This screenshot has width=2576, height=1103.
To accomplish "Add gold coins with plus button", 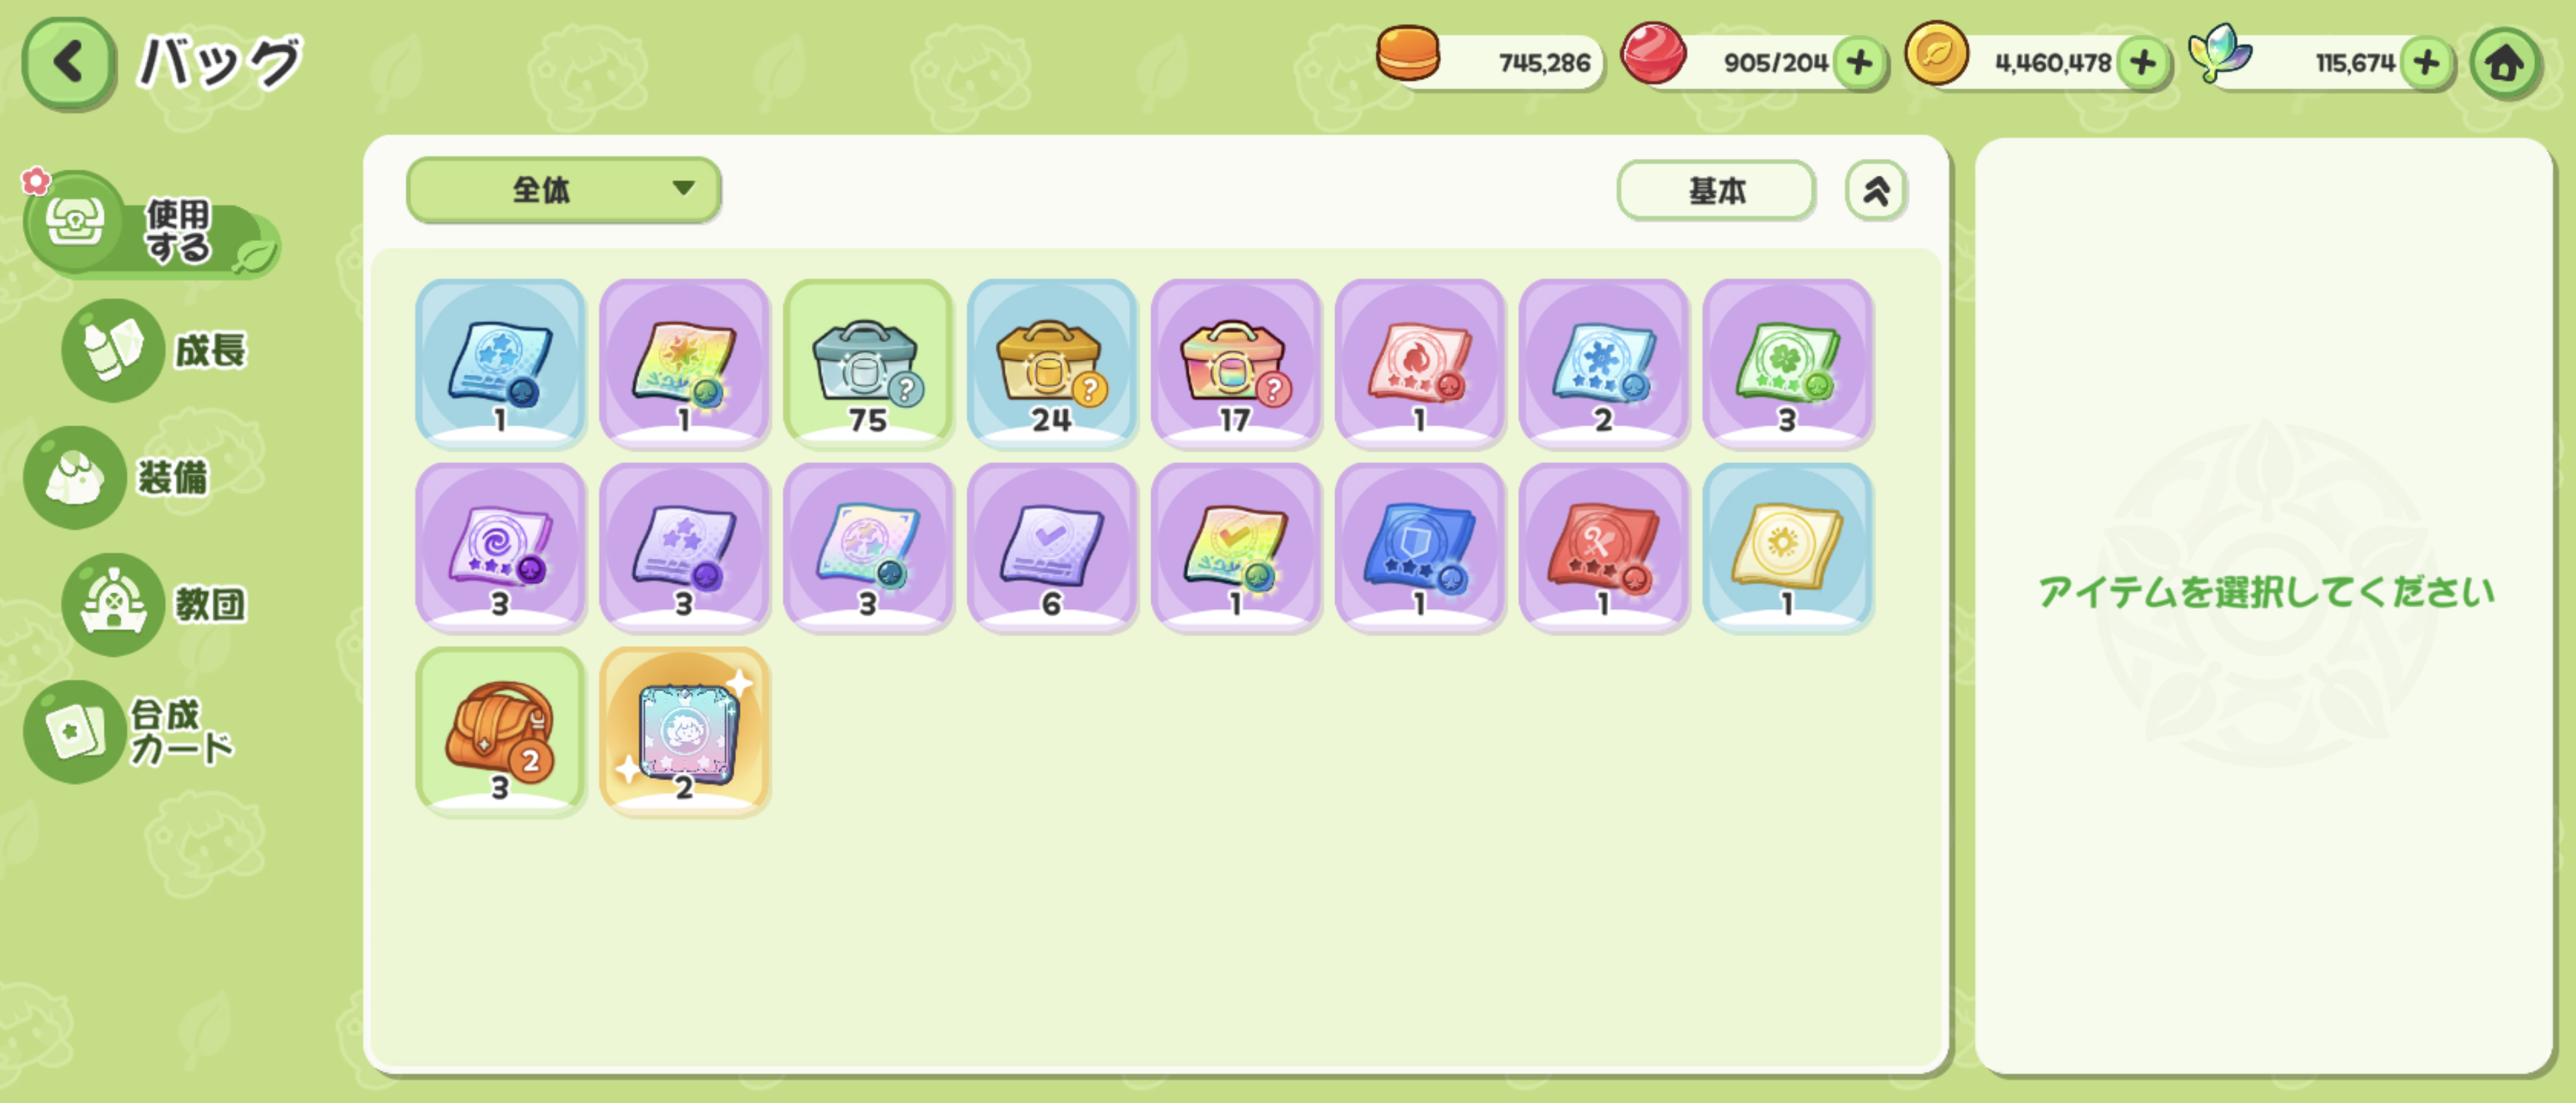I will [x=2142, y=63].
